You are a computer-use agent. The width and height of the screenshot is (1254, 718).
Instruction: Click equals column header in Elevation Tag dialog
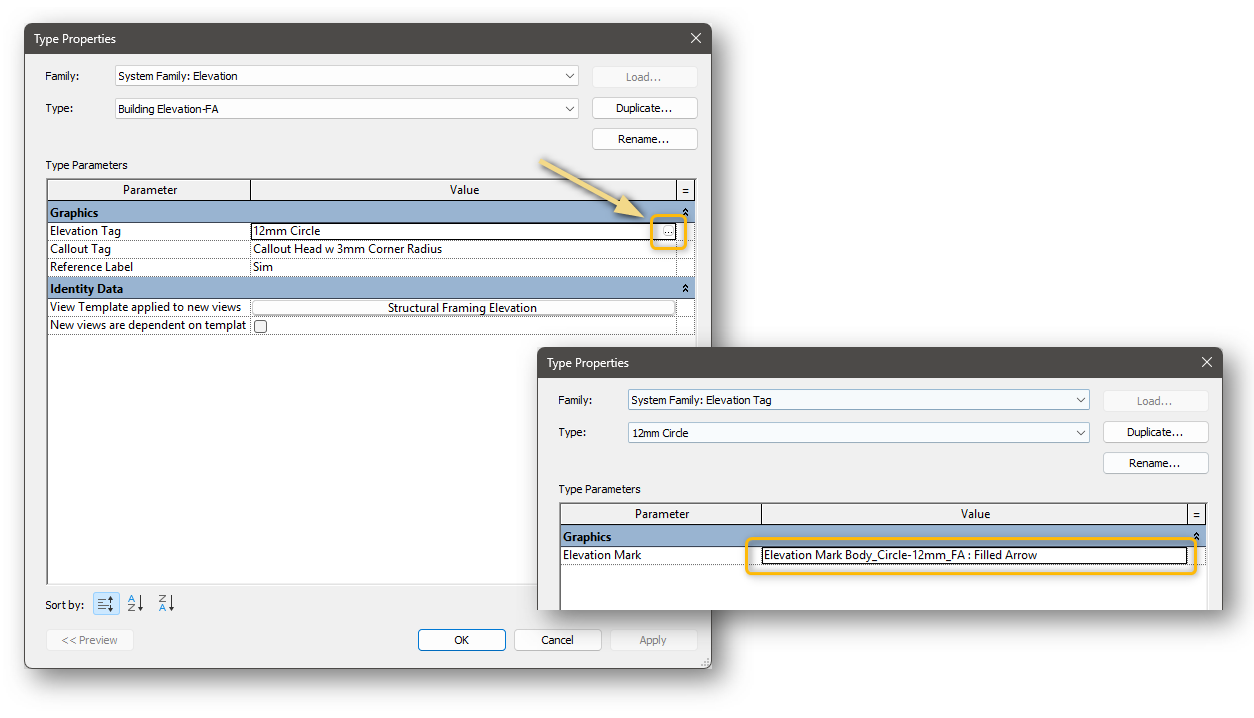[x=1197, y=514]
